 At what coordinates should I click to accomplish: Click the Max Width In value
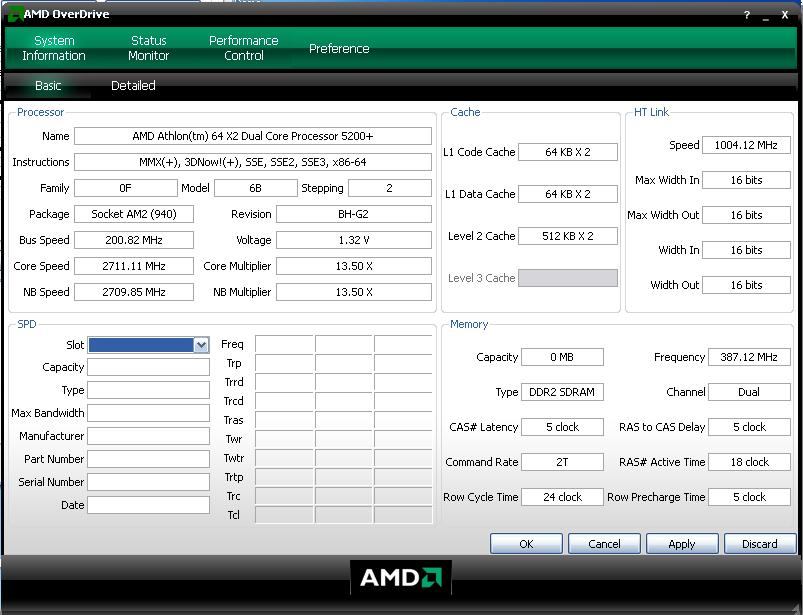click(746, 180)
